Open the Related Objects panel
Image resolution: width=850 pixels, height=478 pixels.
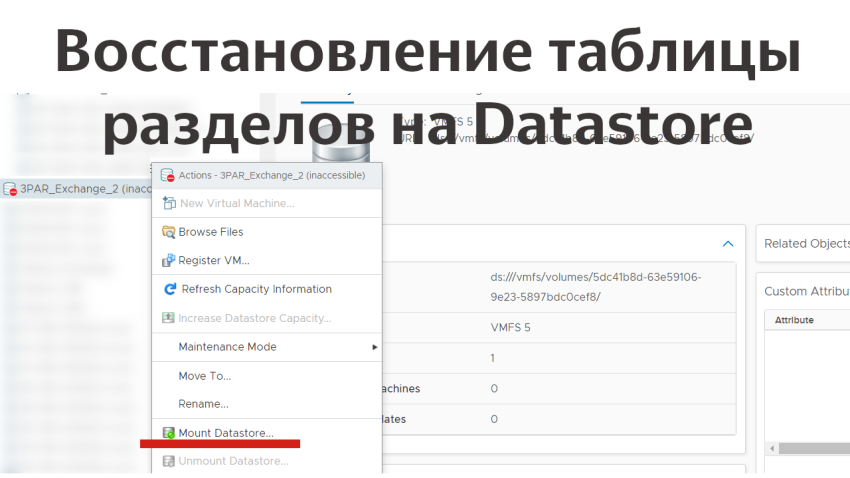tap(807, 244)
